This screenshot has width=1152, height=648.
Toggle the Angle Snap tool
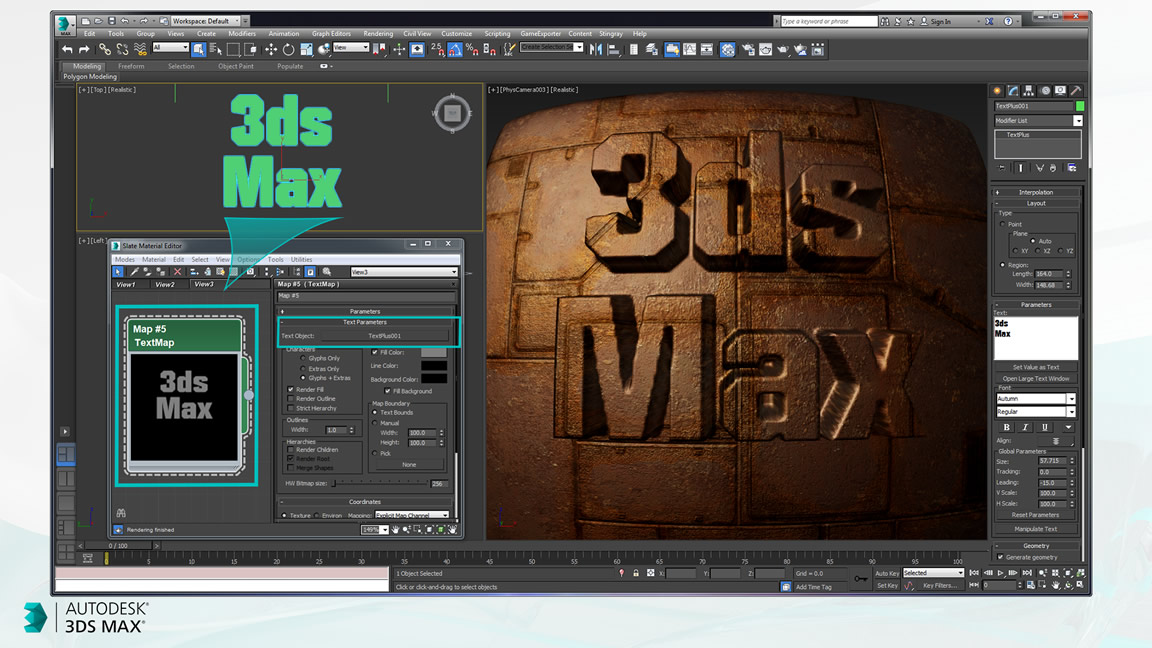click(455, 49)
